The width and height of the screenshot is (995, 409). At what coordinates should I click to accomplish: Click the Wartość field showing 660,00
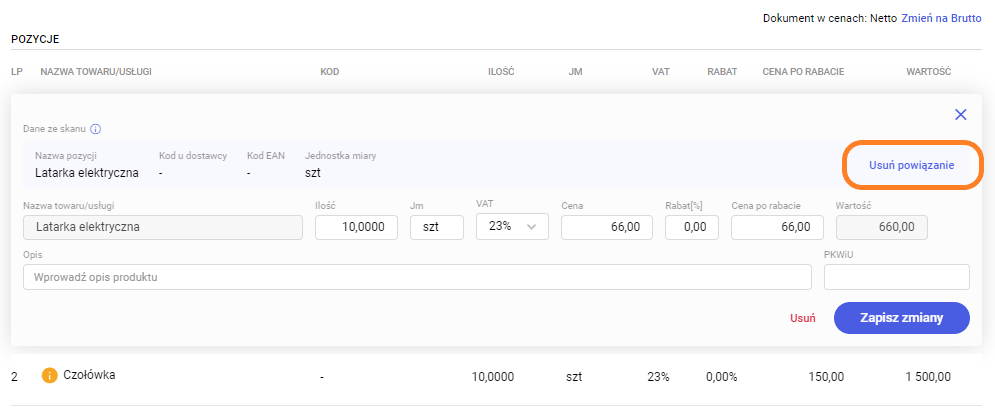pyautogui.click(x=880, y=227)
